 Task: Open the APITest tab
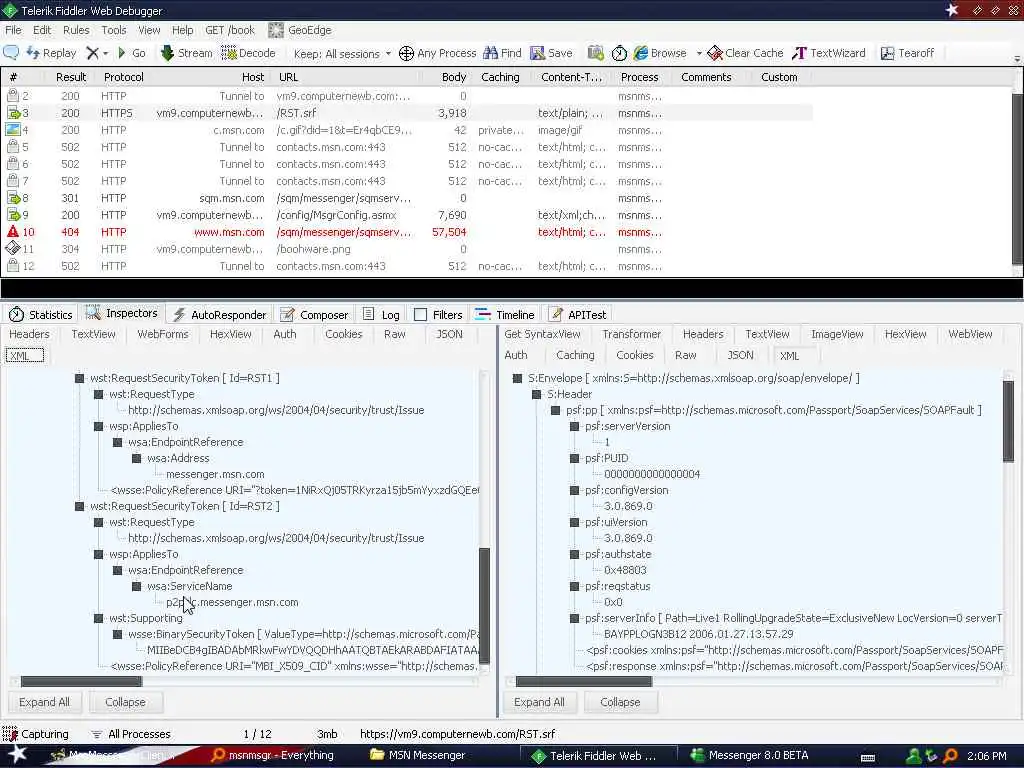577,315
